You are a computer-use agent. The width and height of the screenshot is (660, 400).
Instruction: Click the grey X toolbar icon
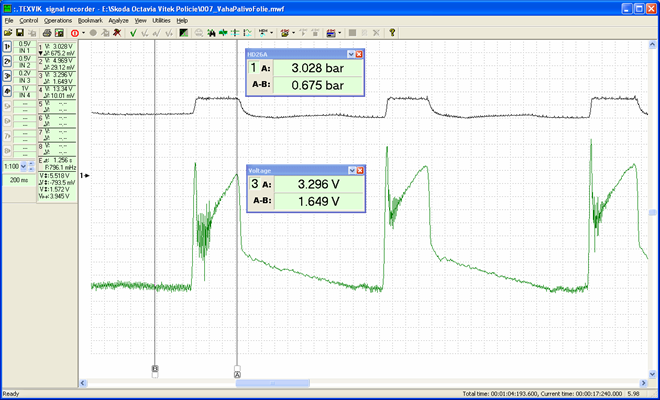point(377,33)
